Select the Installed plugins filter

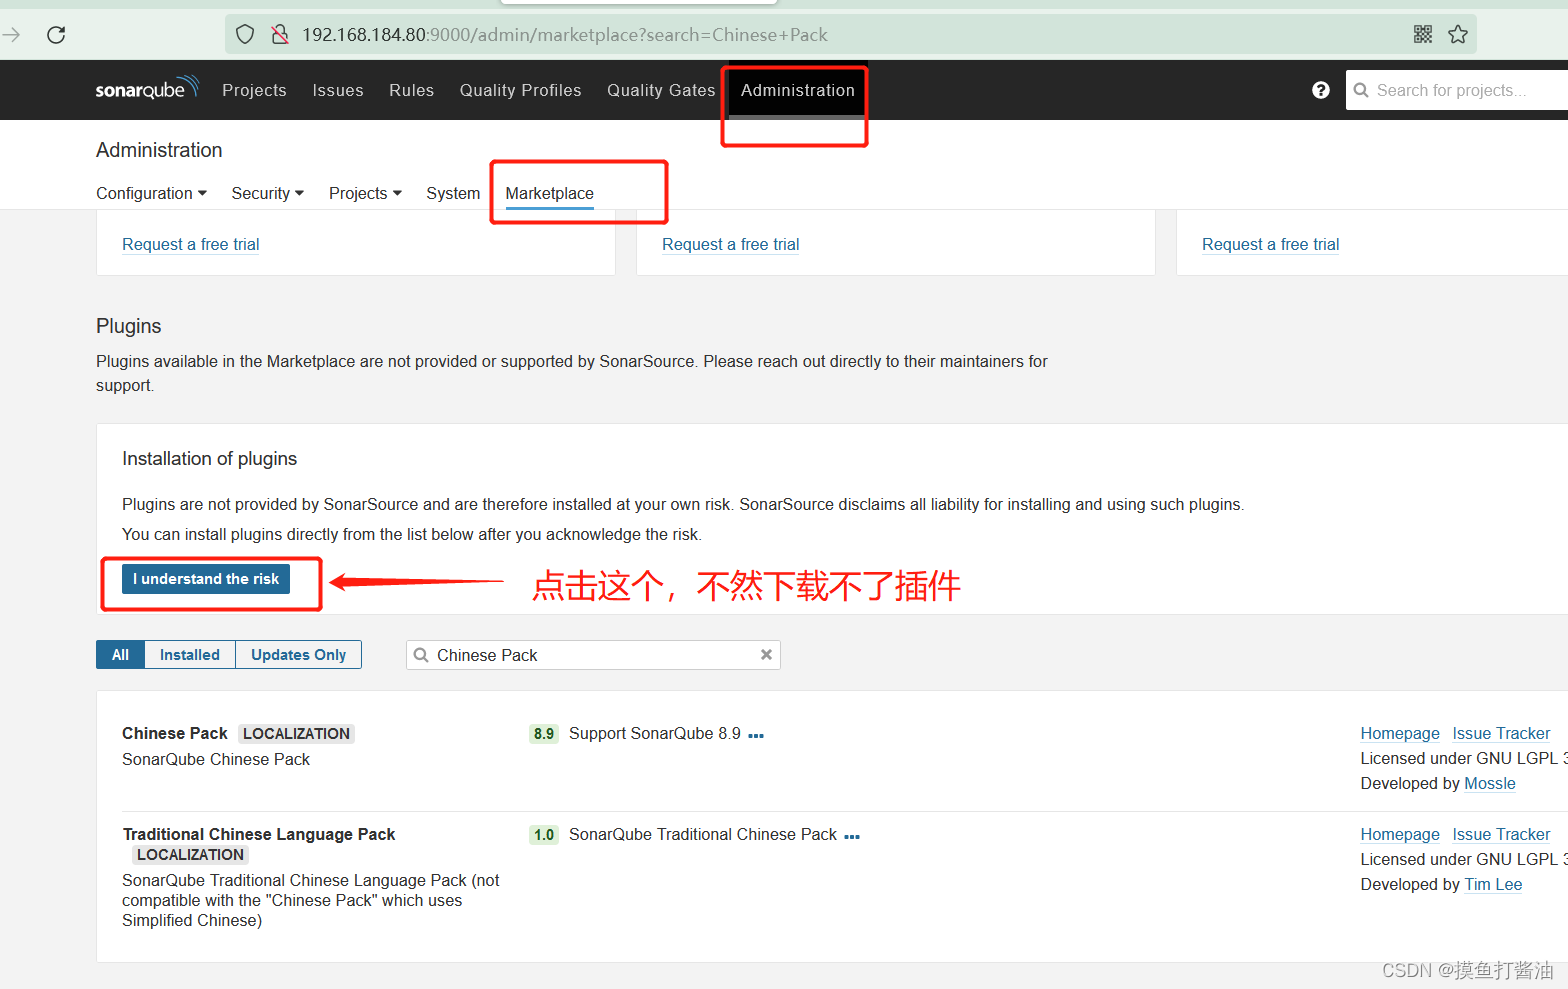tap(190, 655)
